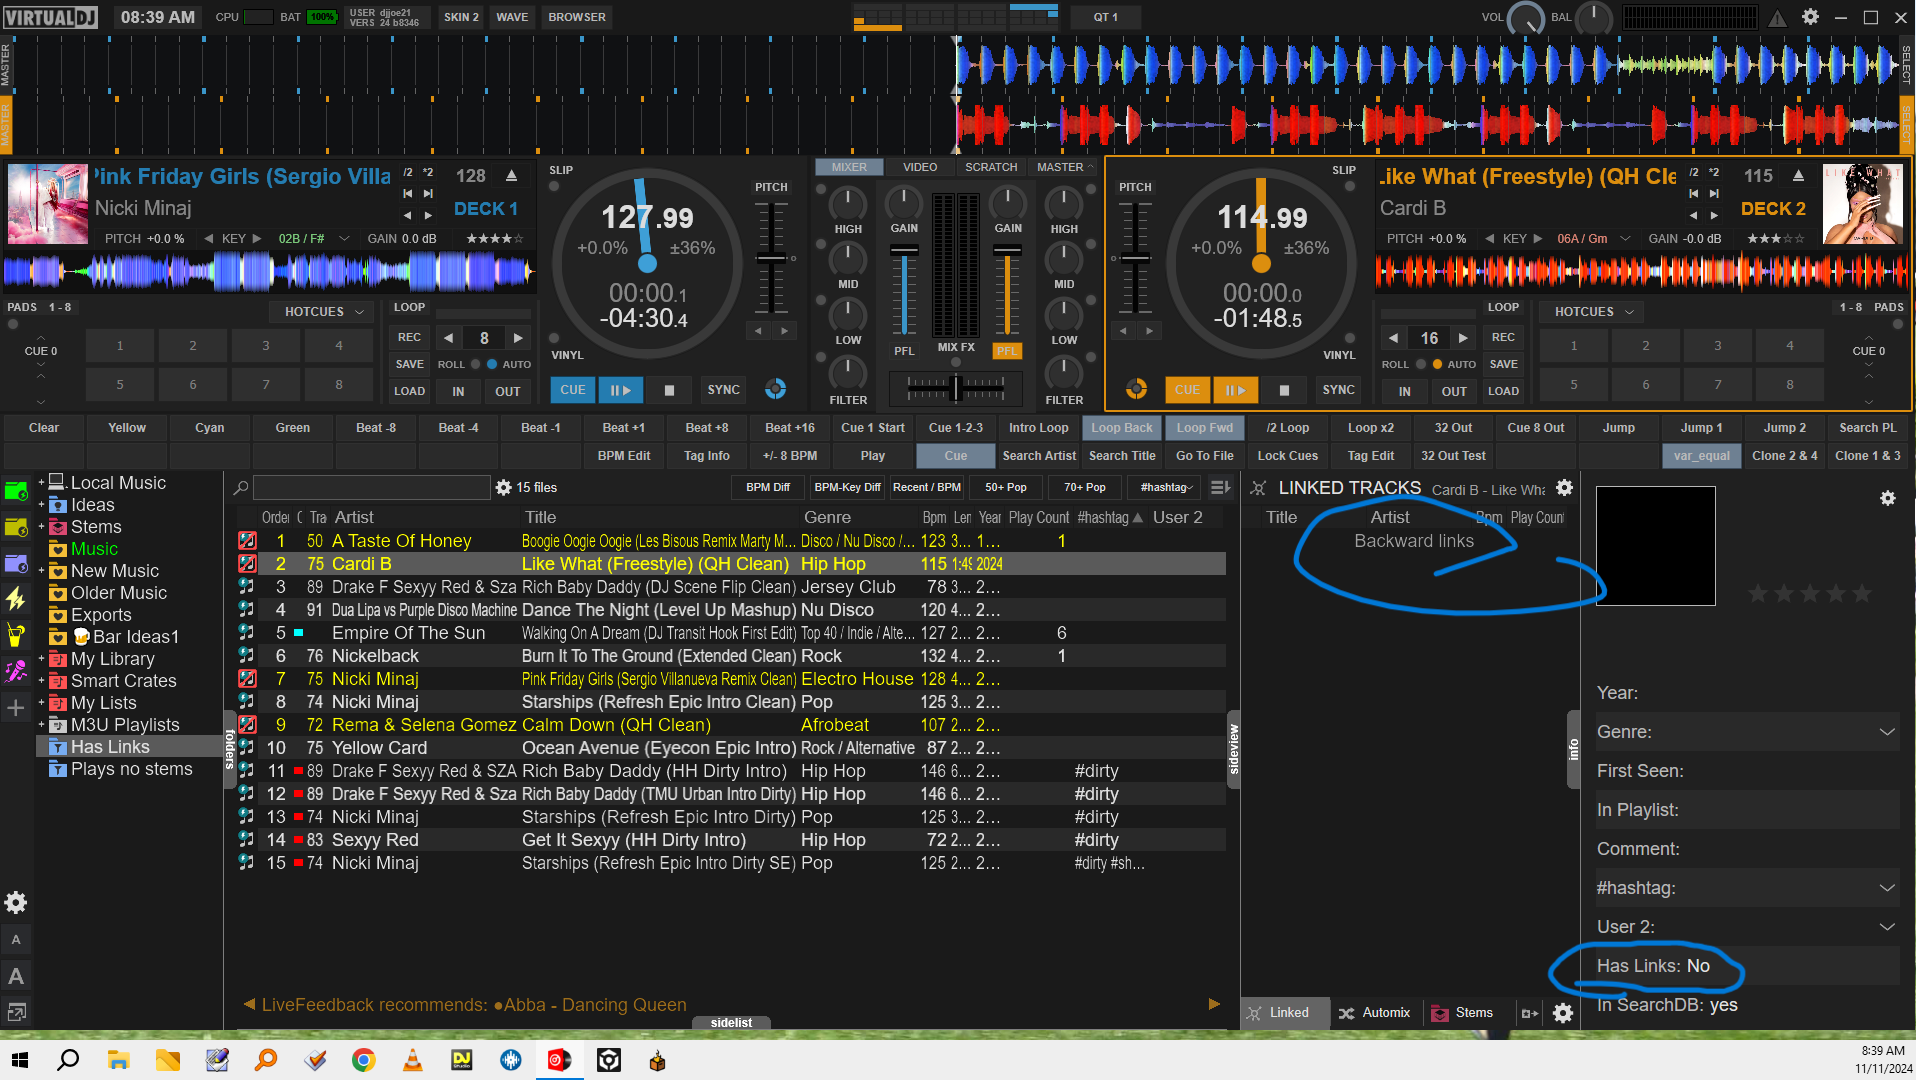
Task: Toggle PFL headphone cue on right channel
Action: coord(1007,351)
